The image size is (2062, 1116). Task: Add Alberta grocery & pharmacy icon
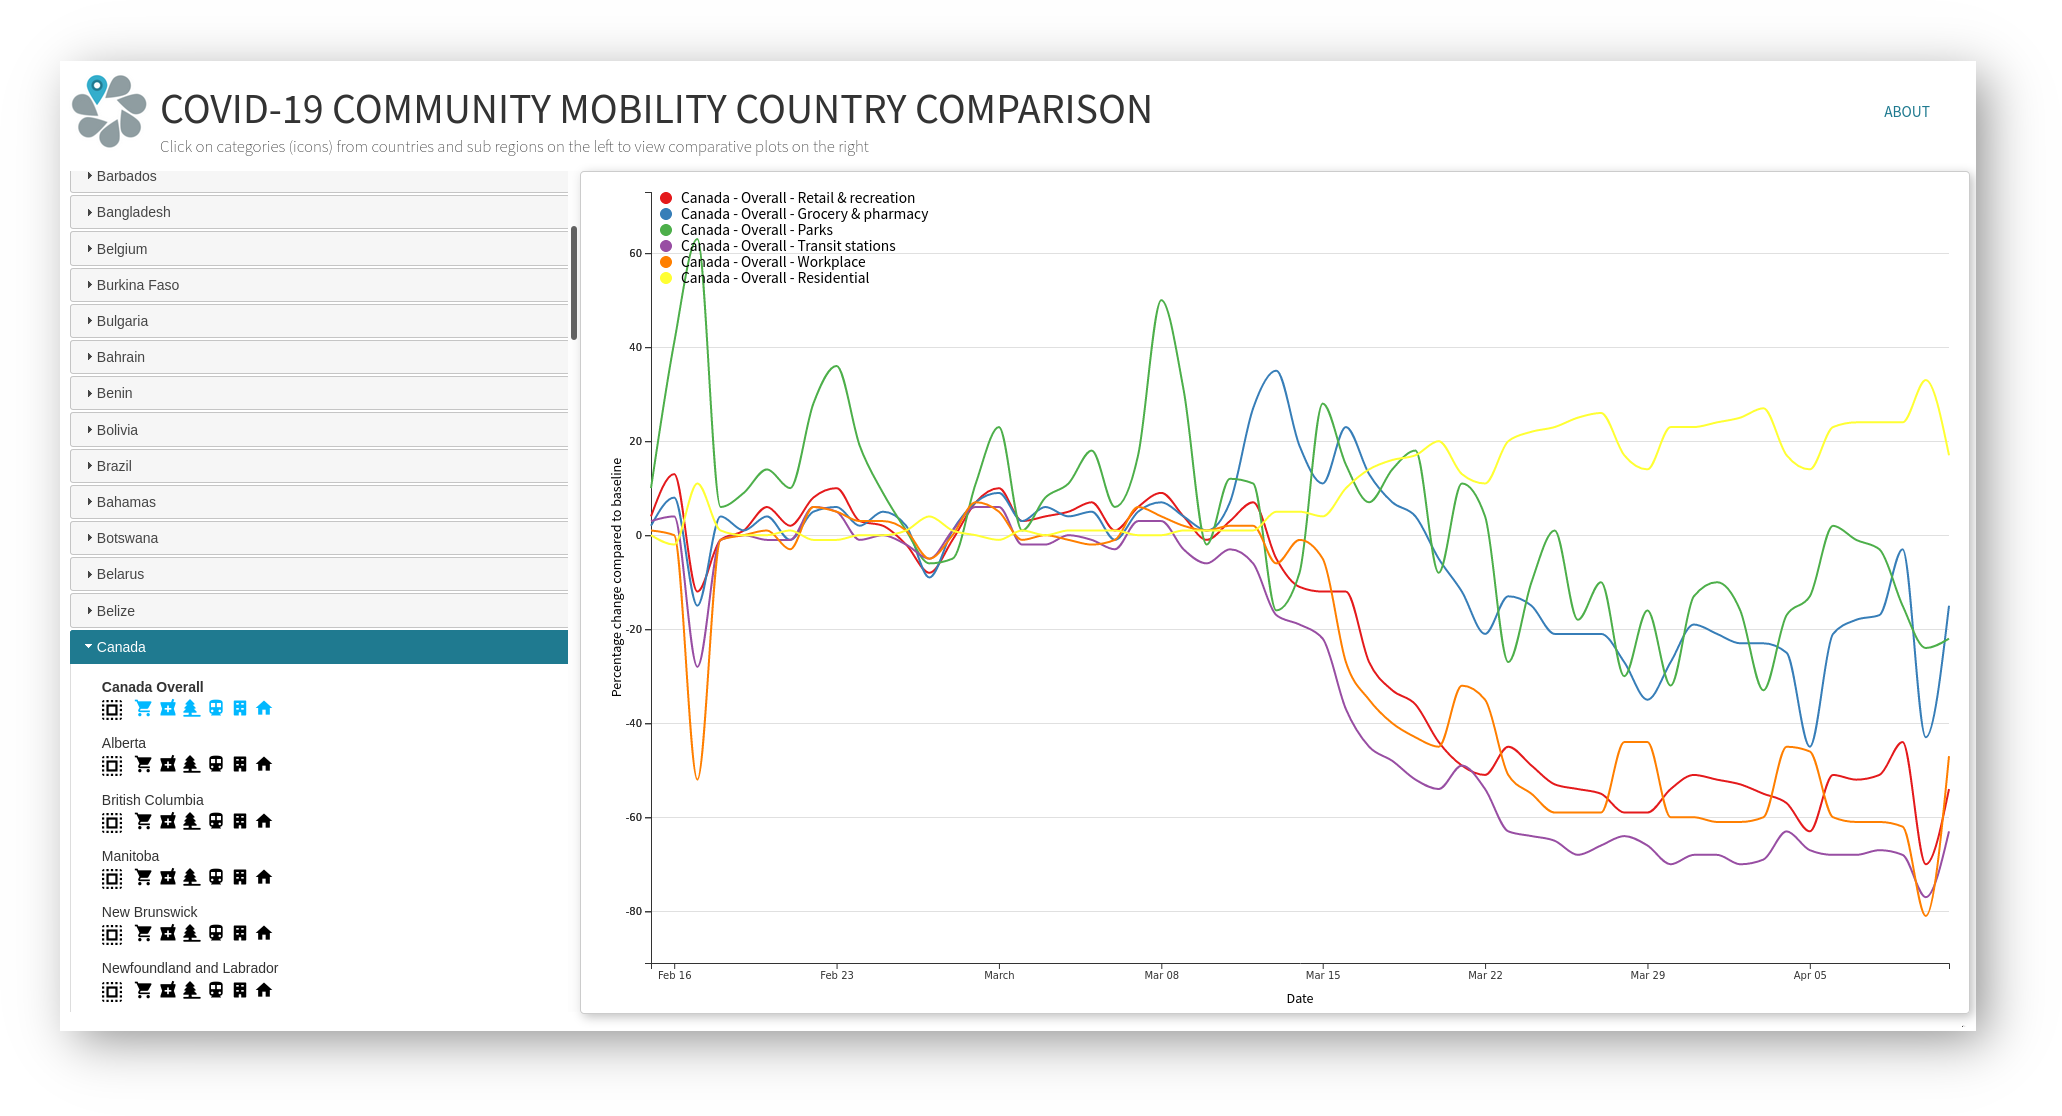click(x=168, y=764)
